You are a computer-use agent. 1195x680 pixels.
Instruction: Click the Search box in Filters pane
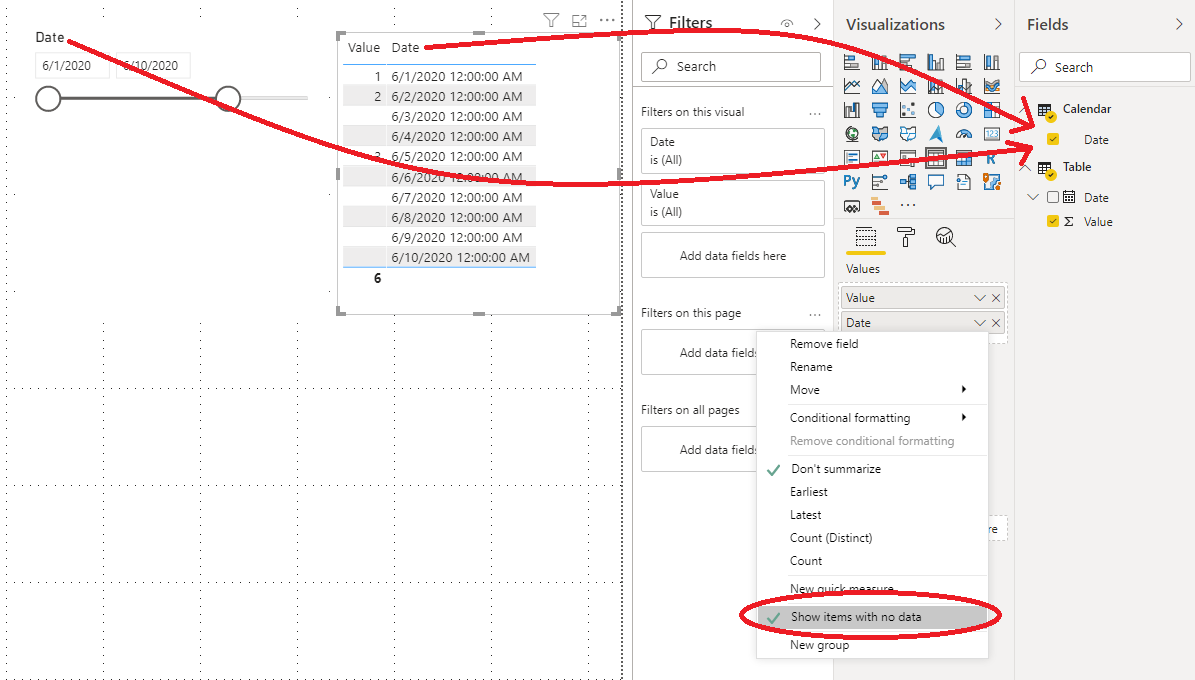point(731,66)
